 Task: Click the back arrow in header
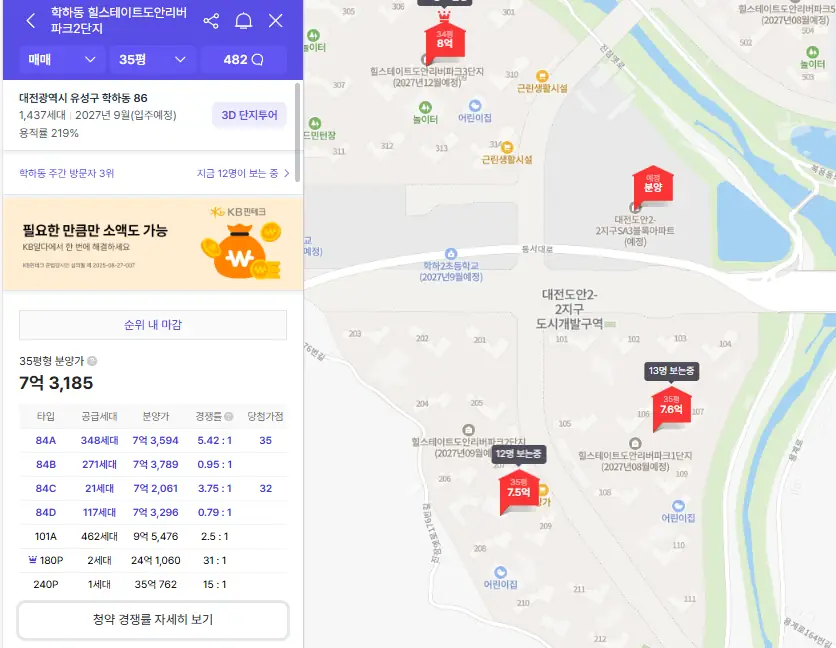(30, 21)
